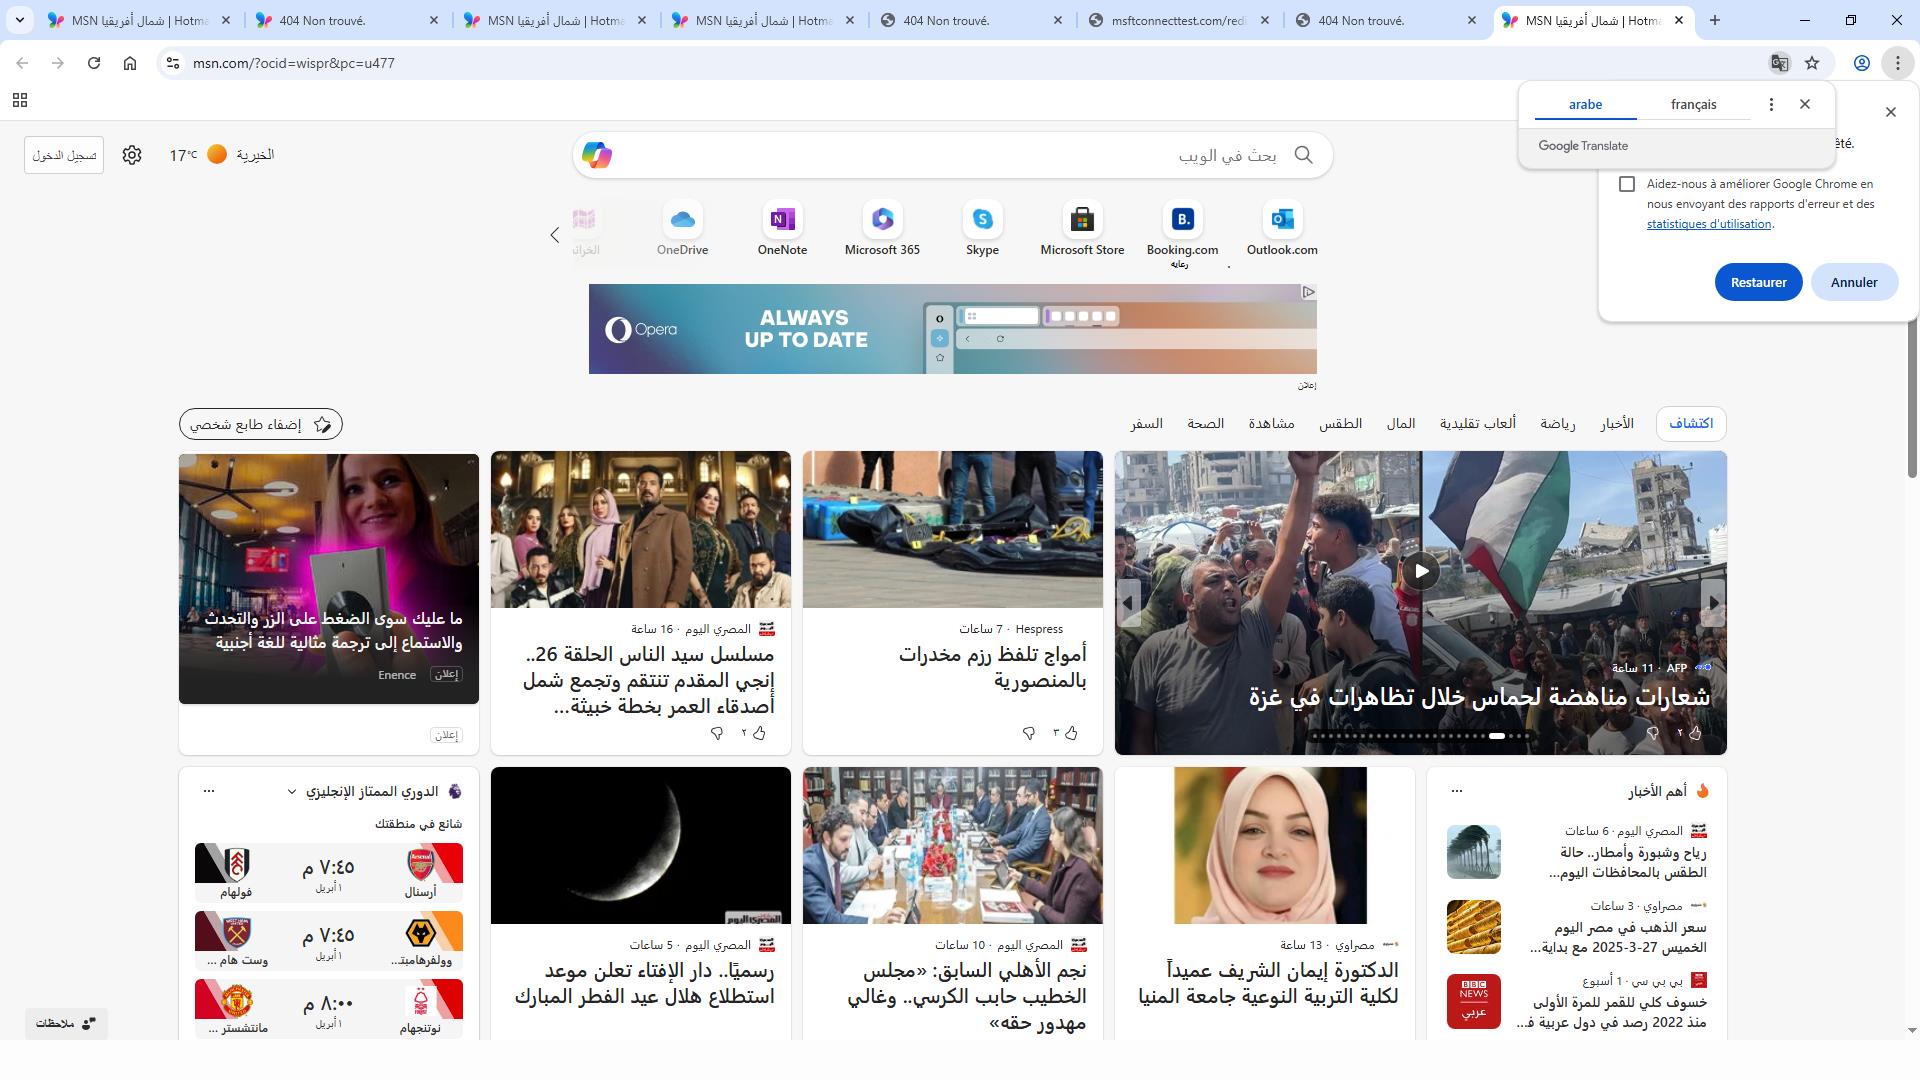
Task: Open statistiques d'utilisation link
Action: pyautogui.click(x=1708, y=224)
